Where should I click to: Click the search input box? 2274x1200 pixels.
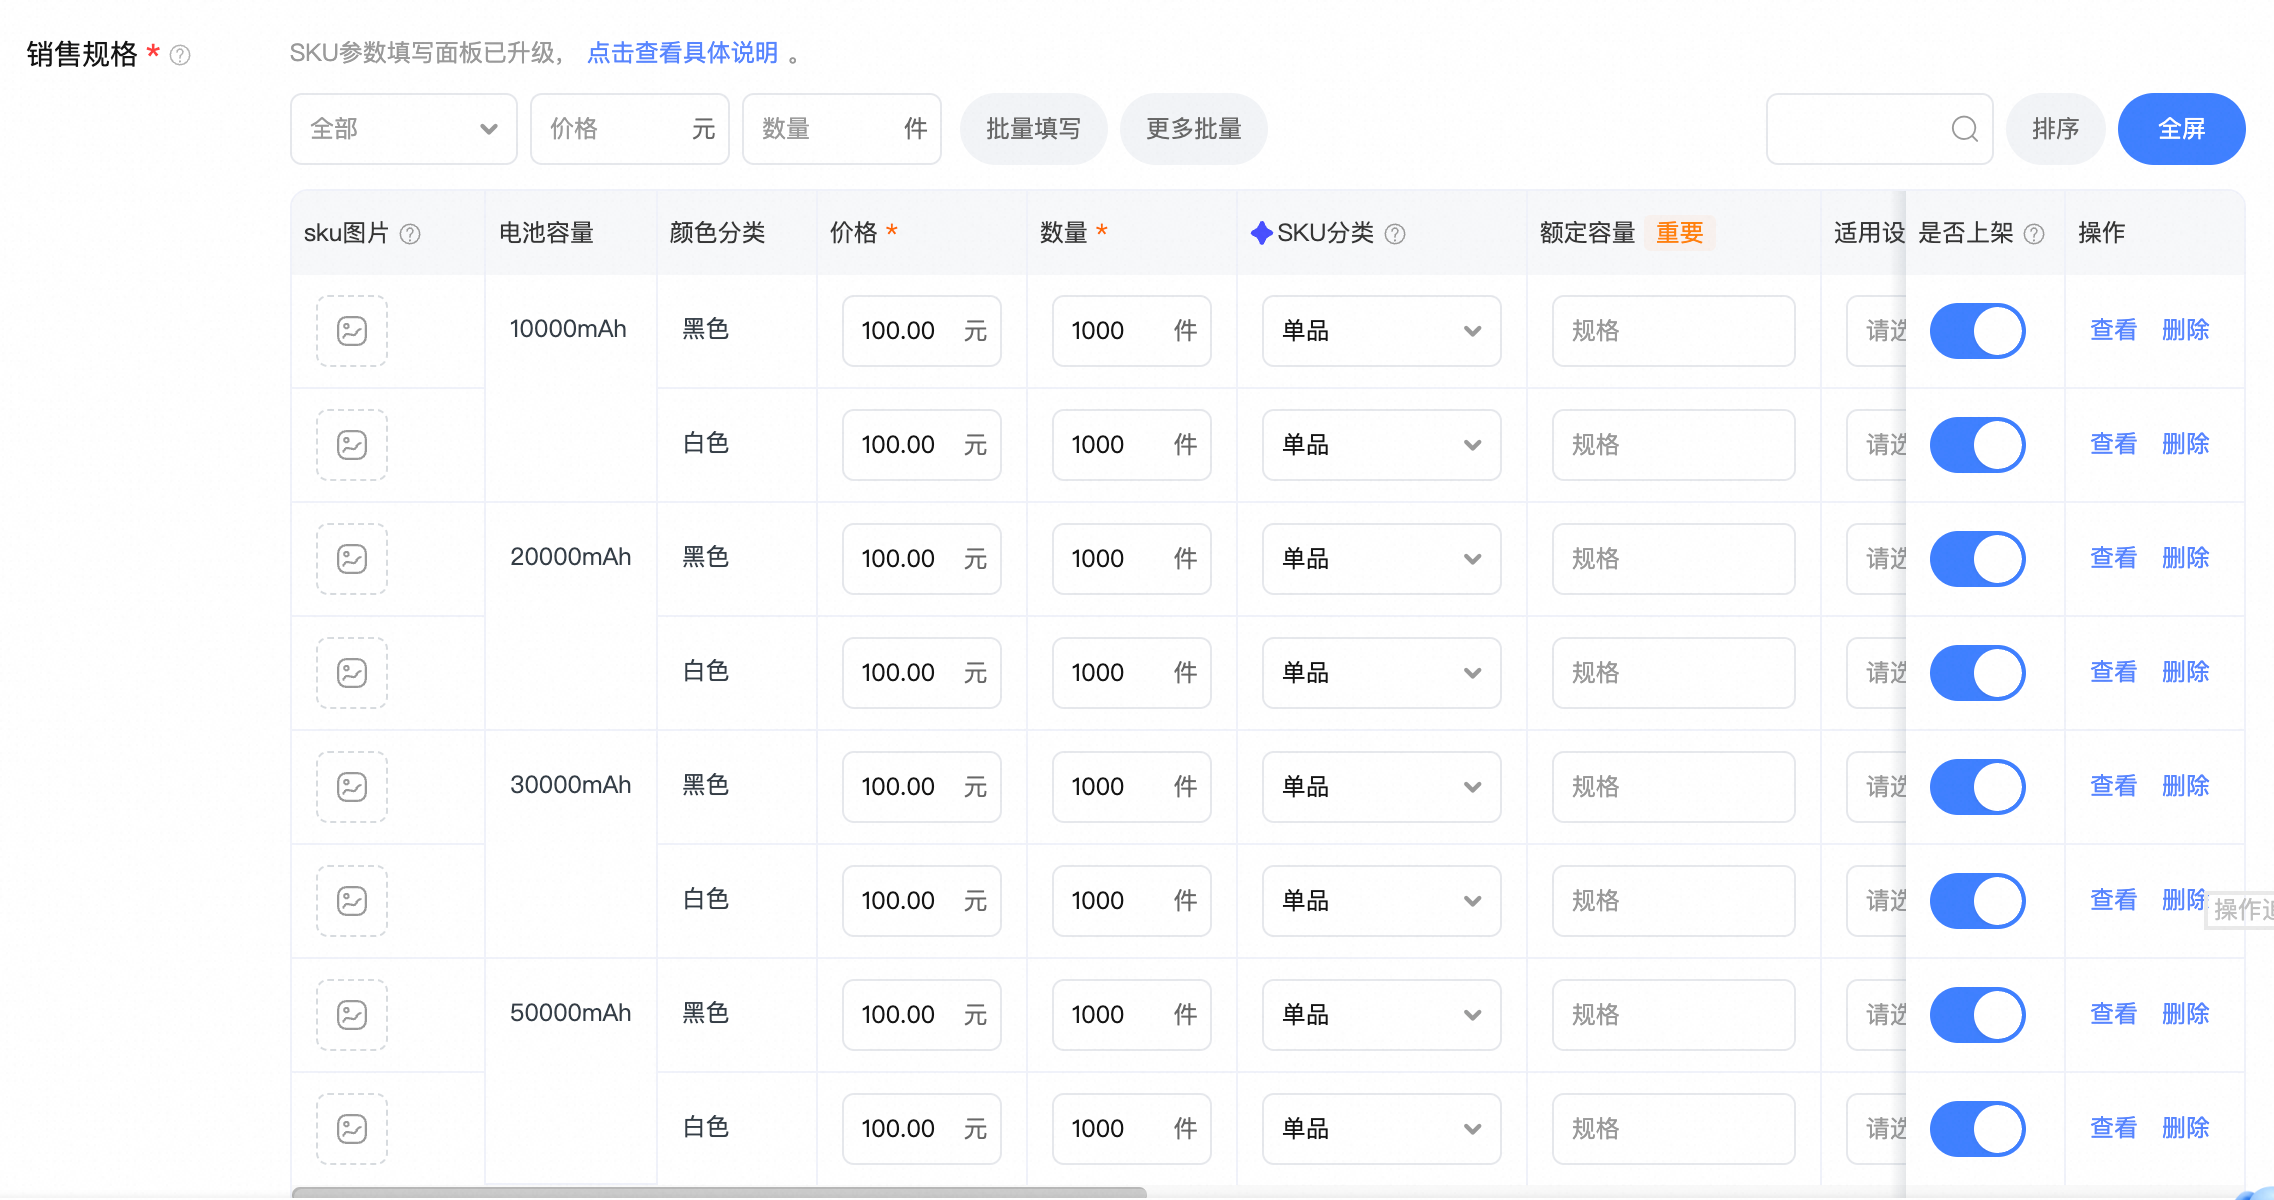(1879, 129)
